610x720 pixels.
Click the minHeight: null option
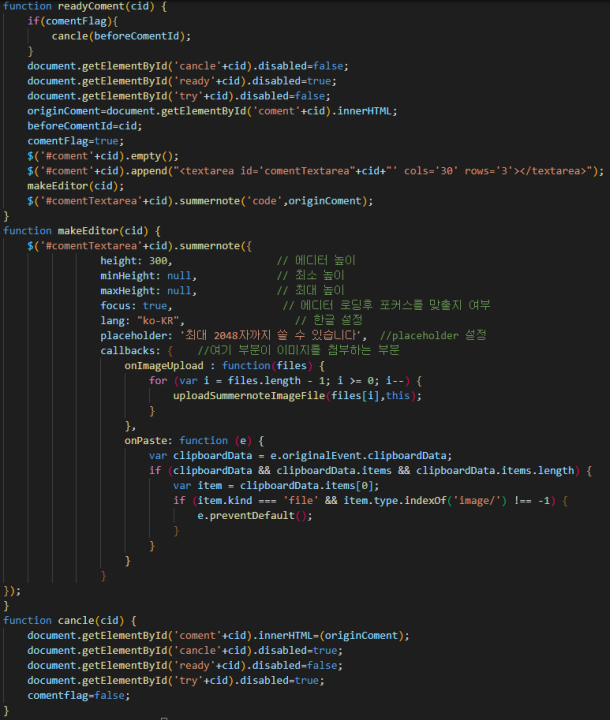[x=148, y=276]
